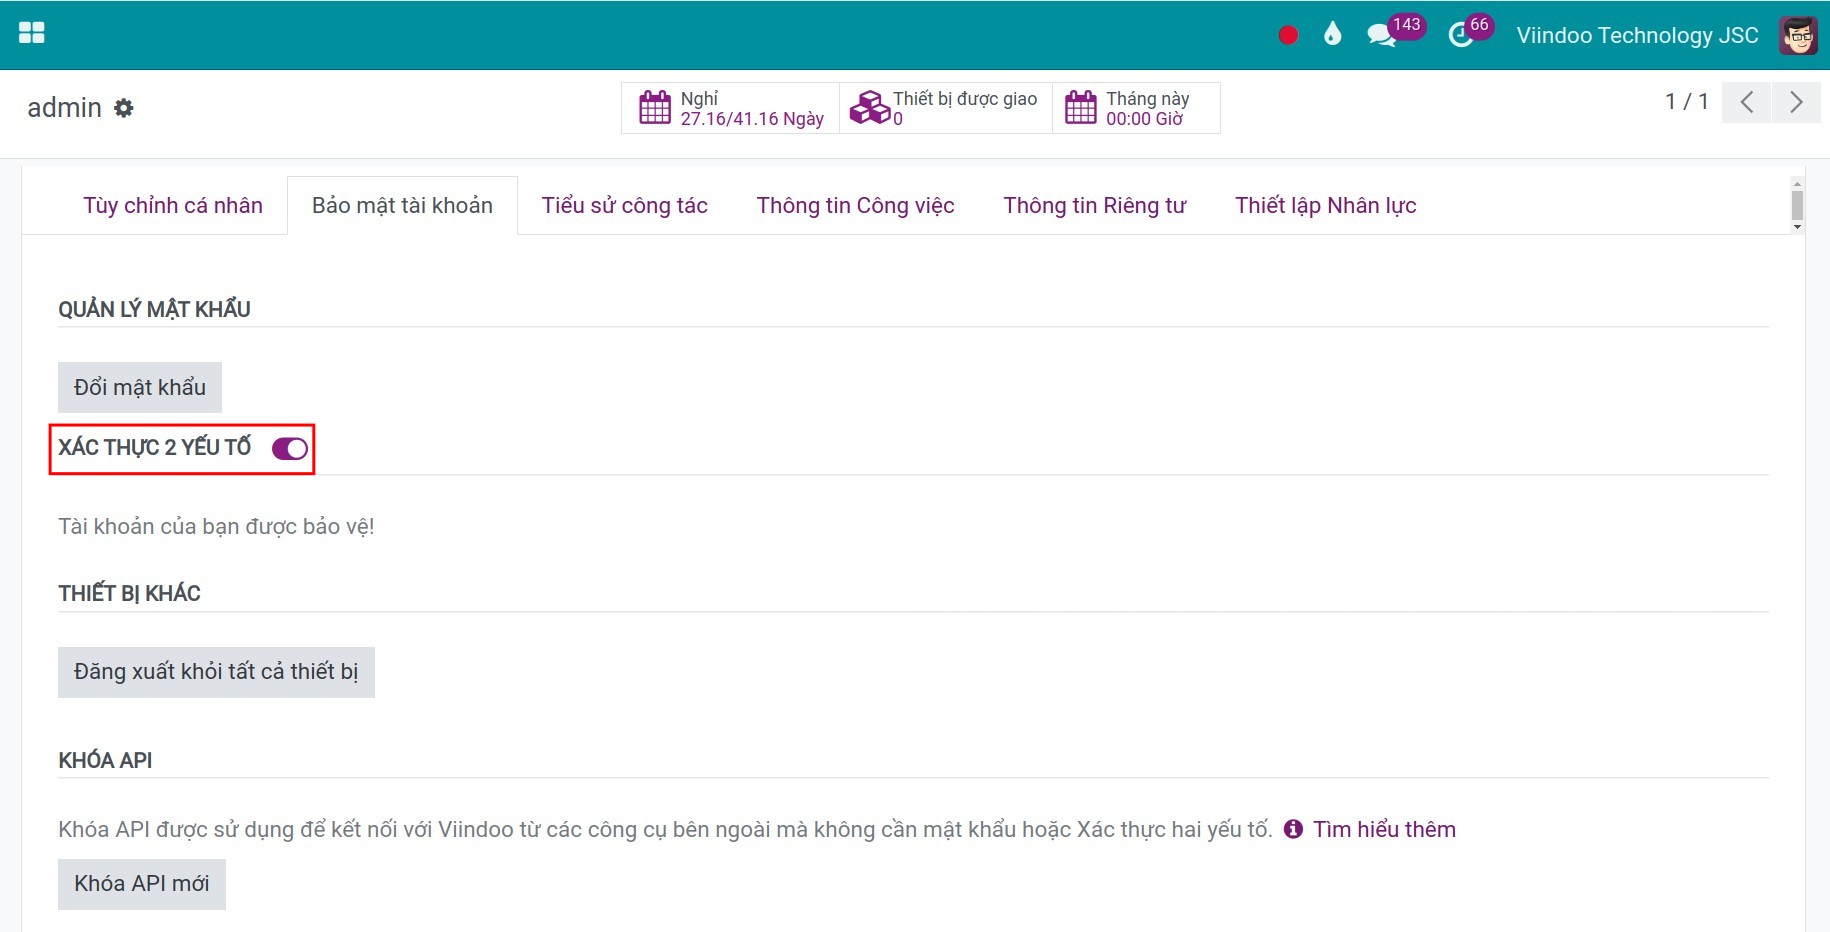The width and height of the screenshot is (1830, 932).
Task: Toggle Xác thực 2 yếu tố switch
Action: 290,449
